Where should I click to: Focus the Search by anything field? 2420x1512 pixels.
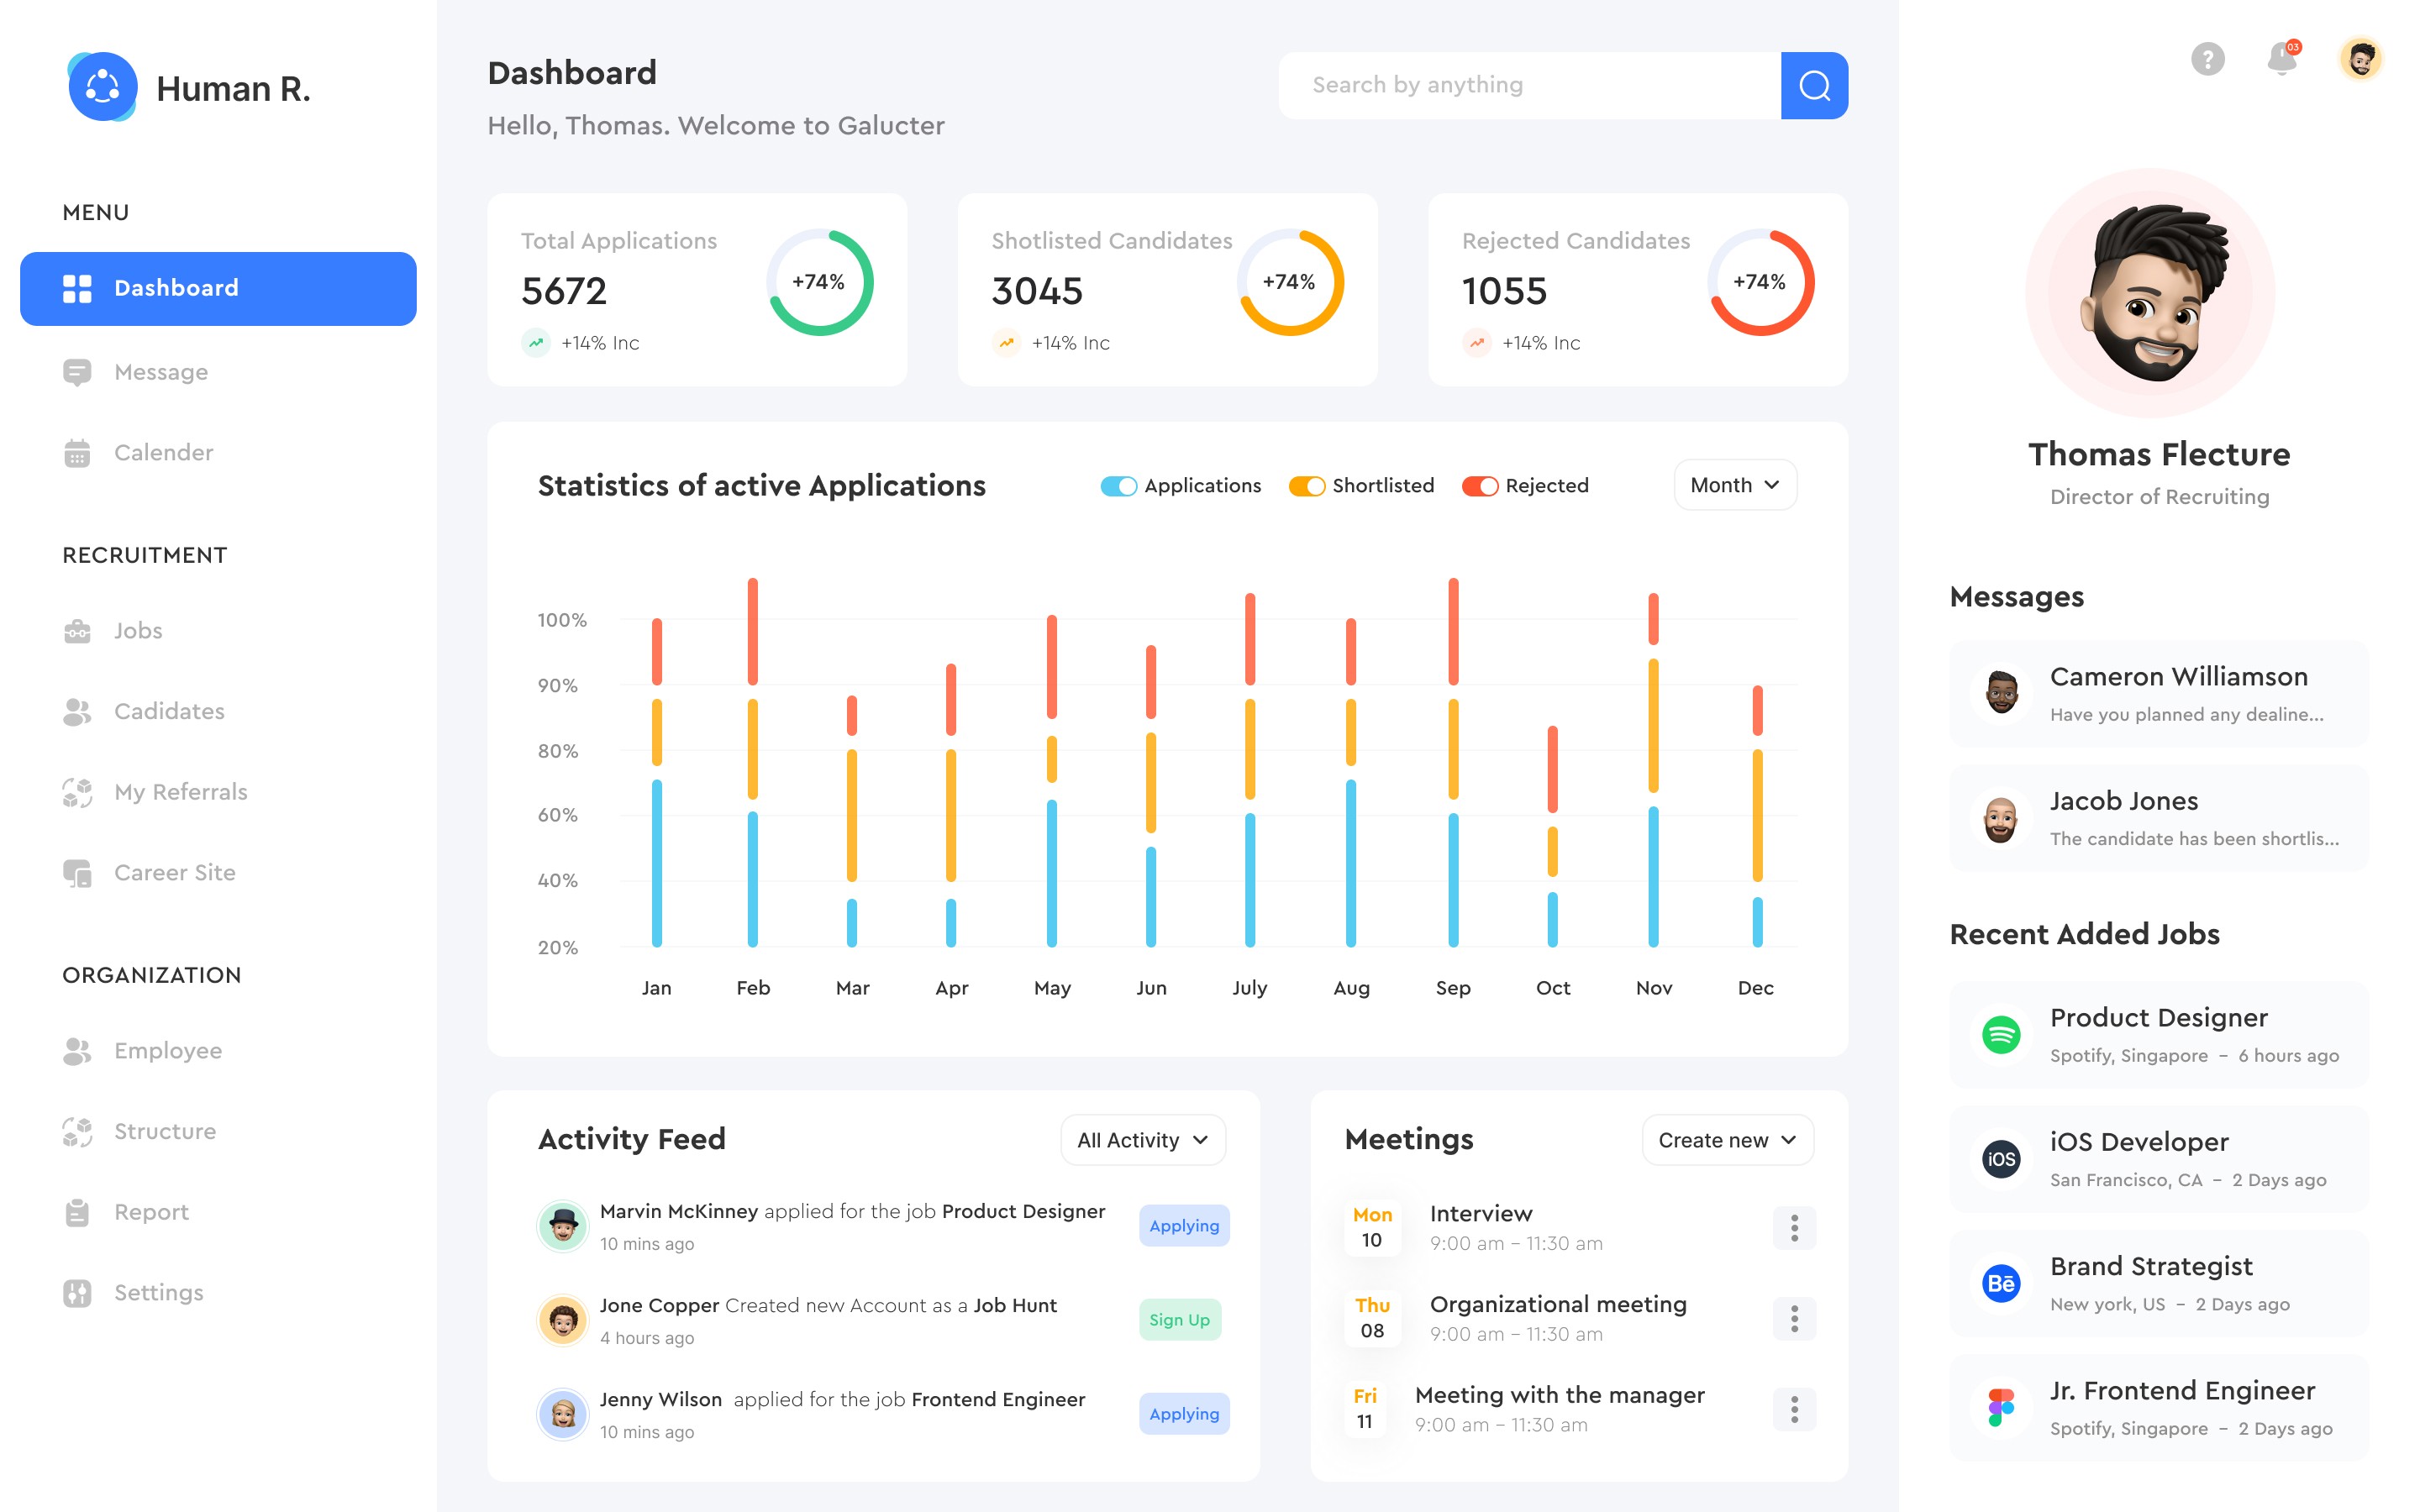coord(1530,85)
